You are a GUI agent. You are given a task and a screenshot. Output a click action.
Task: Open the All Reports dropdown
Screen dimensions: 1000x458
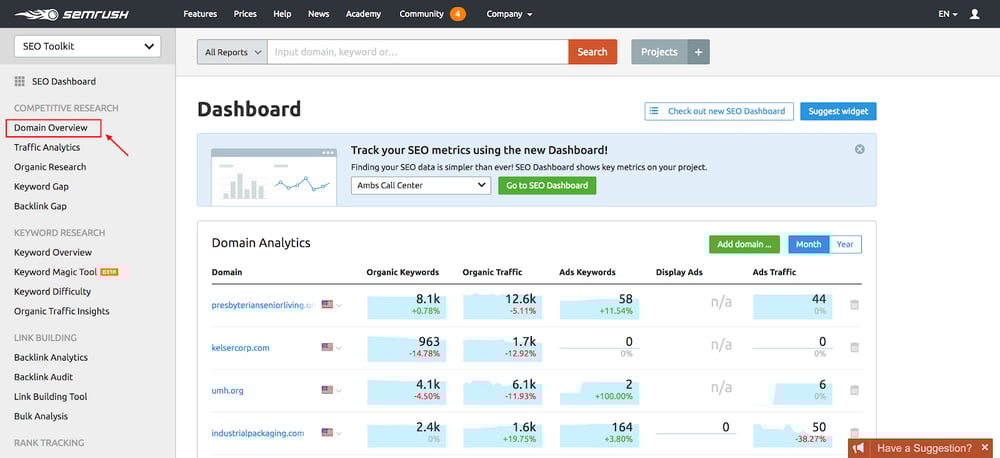(232, 52)
